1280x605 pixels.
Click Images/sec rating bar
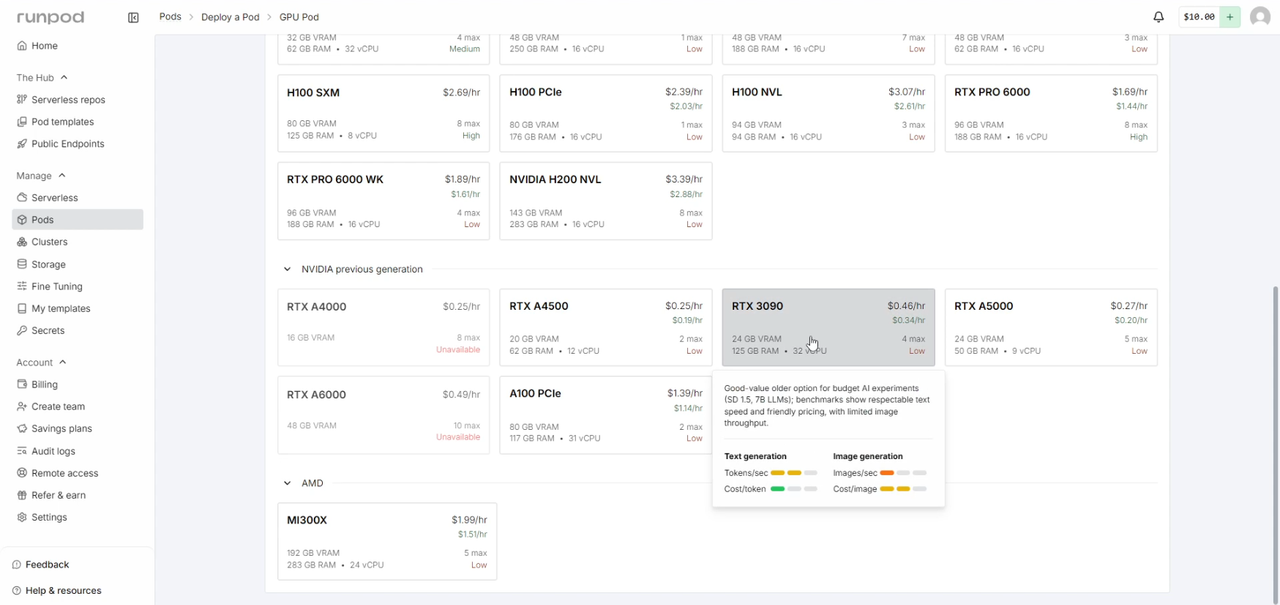(903, 473)
